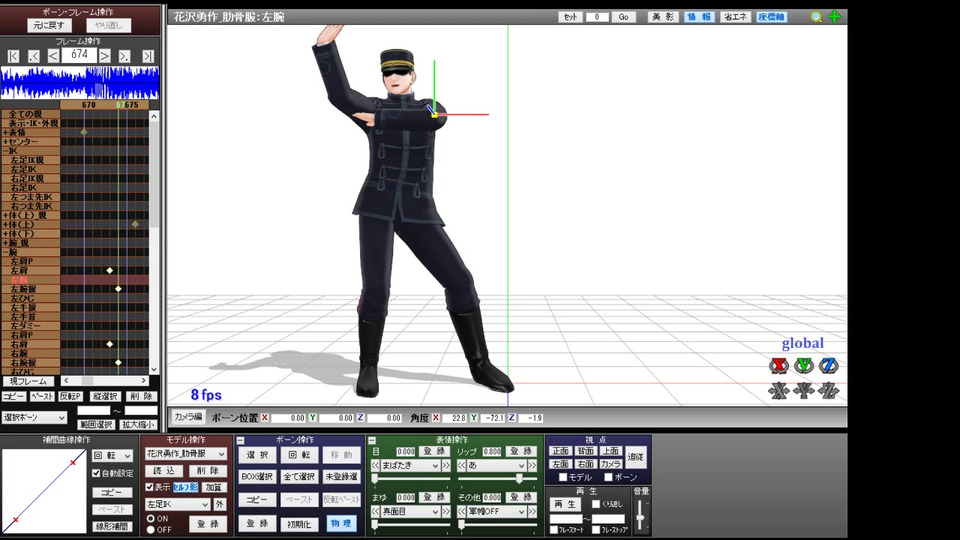Viewport: 960px width, 540px height.
Task: Jump to previous keyframe with .< button
Action: click(33, 56)
